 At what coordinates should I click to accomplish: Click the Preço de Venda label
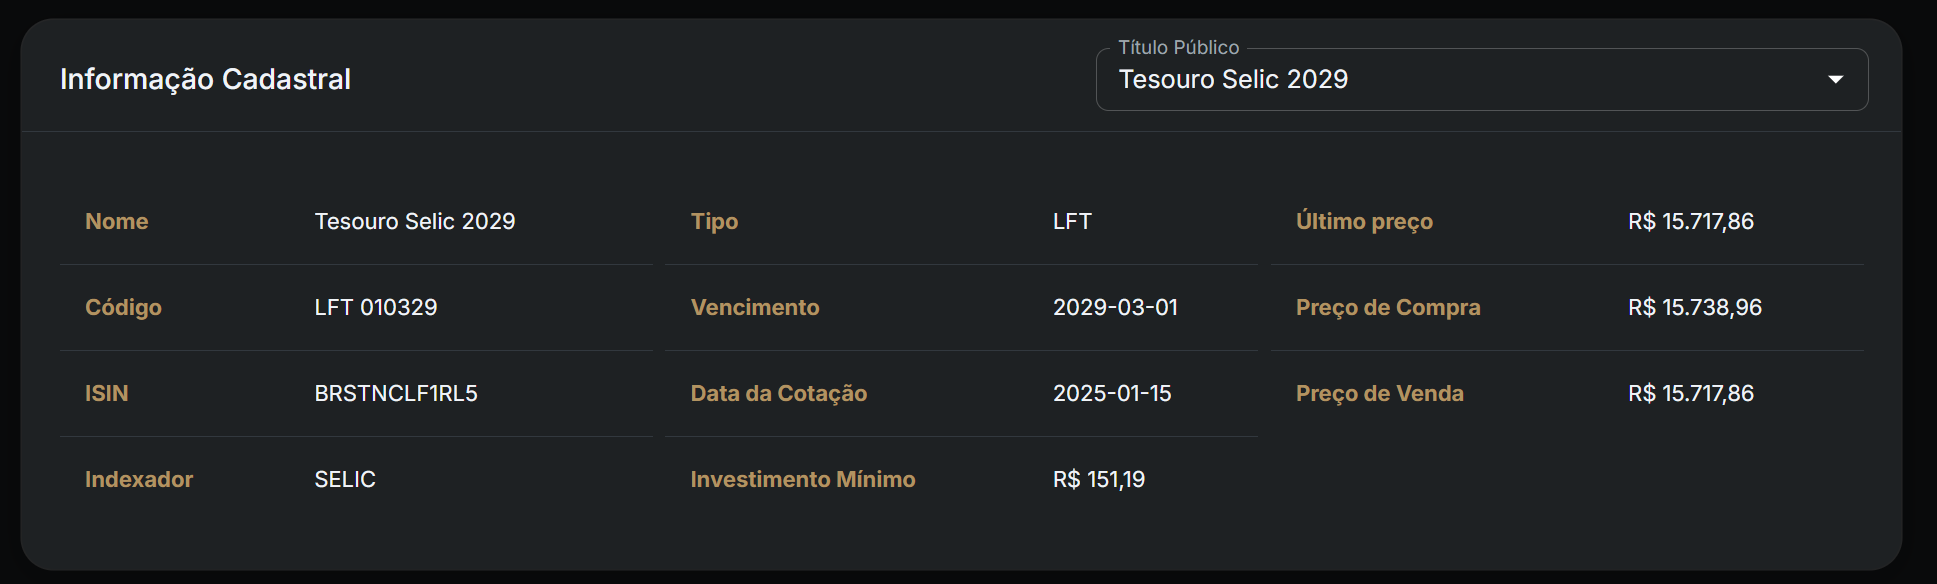tap(1380, 393)
